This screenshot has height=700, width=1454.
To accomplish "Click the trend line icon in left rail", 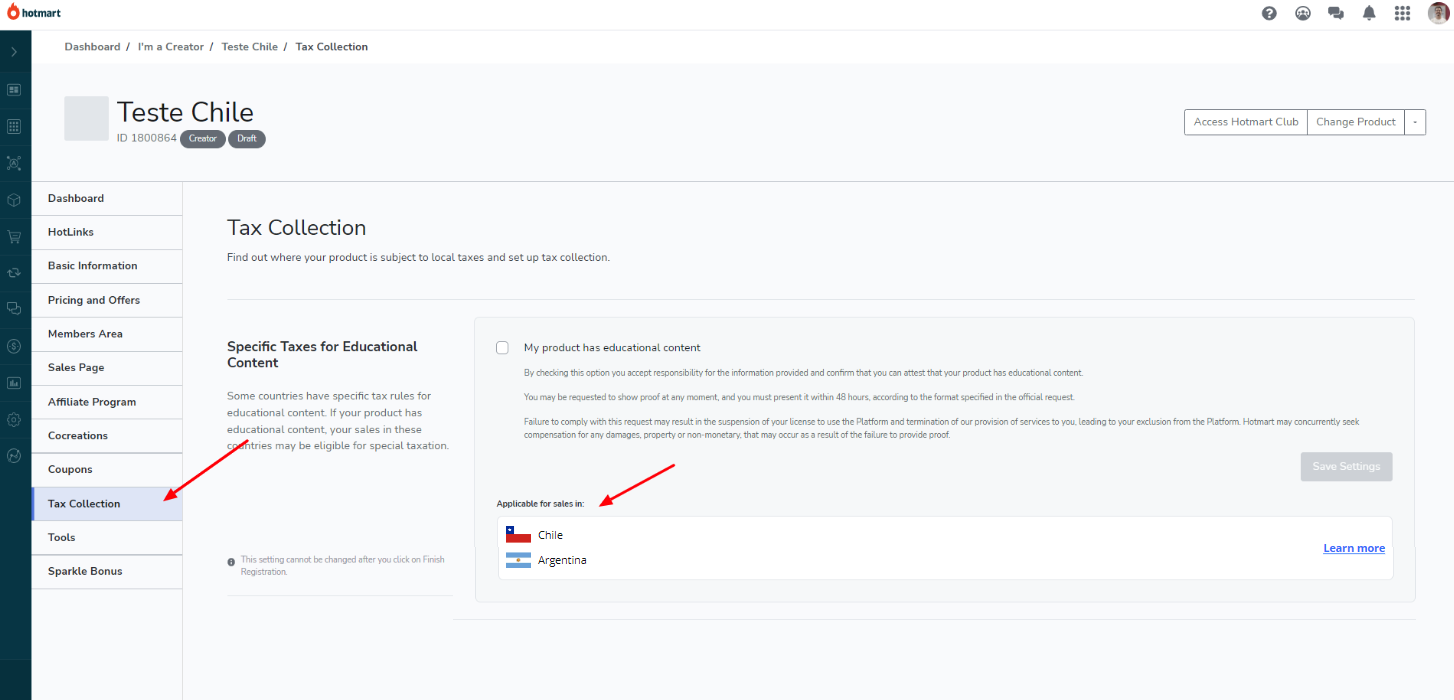I will 14,456.
